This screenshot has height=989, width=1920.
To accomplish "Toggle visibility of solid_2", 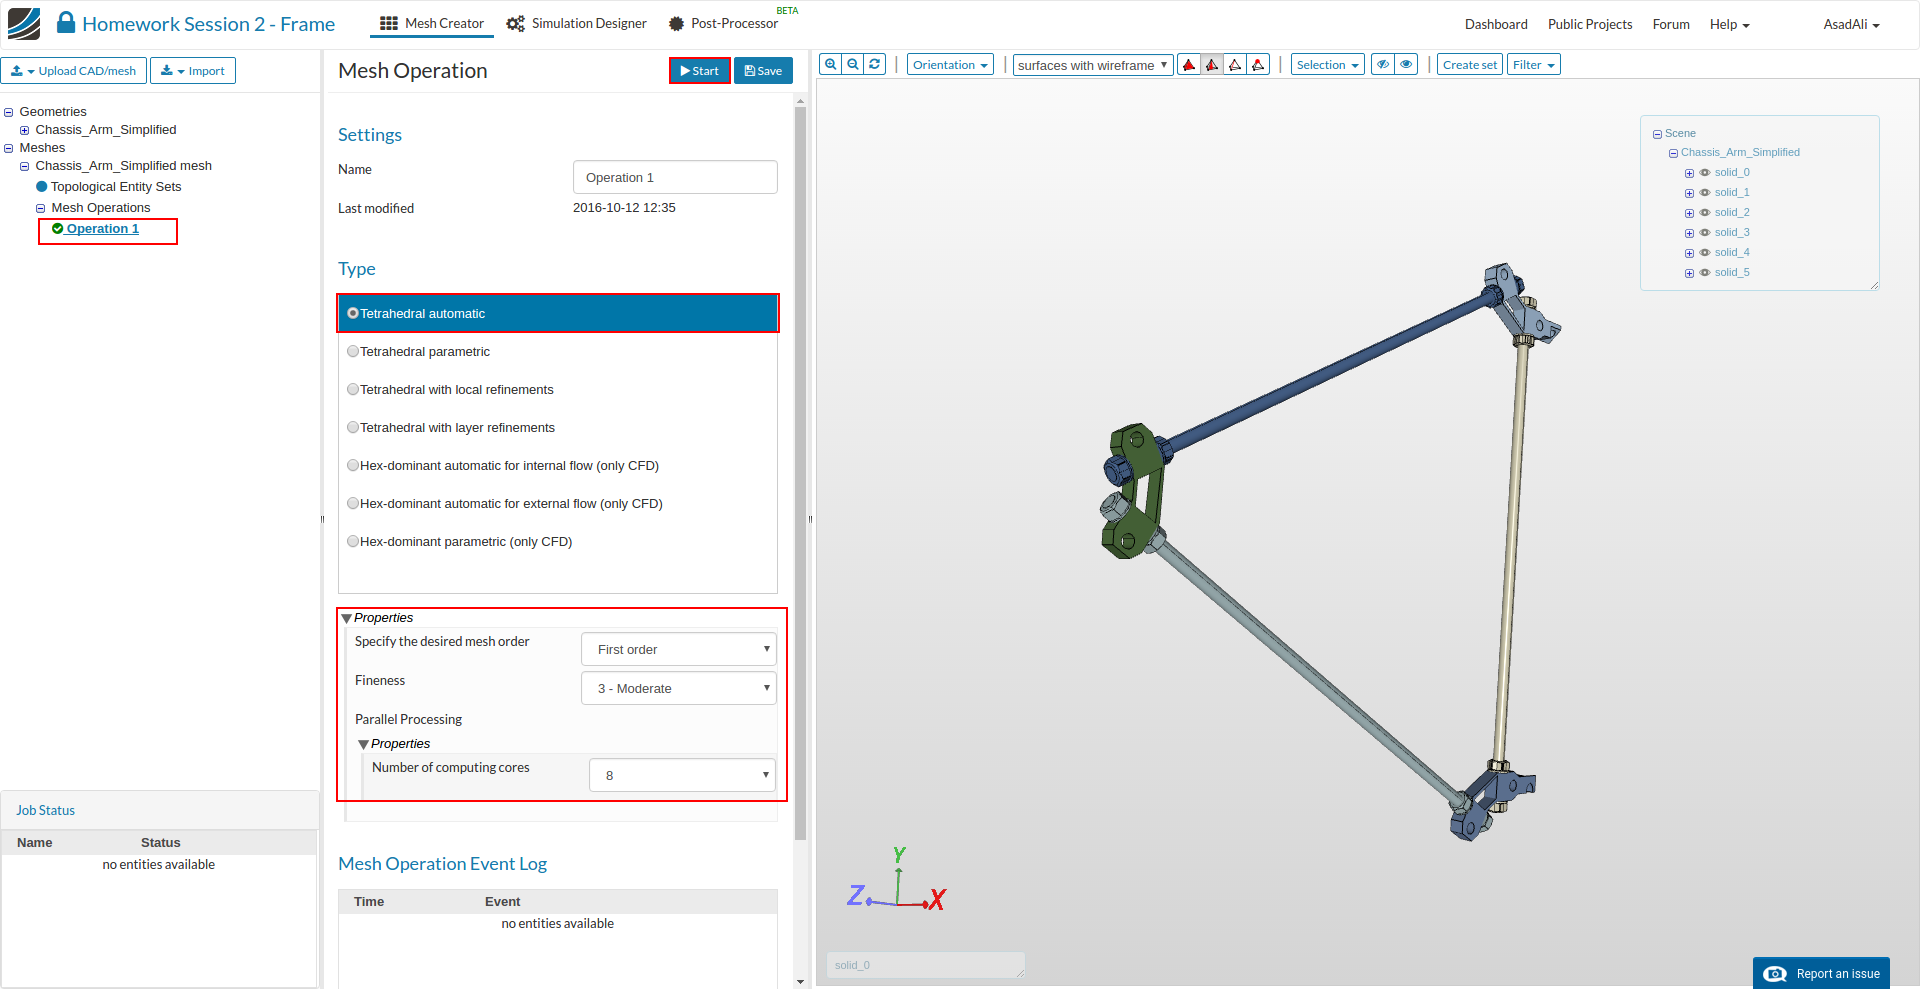I will (x=1705, y=213).
